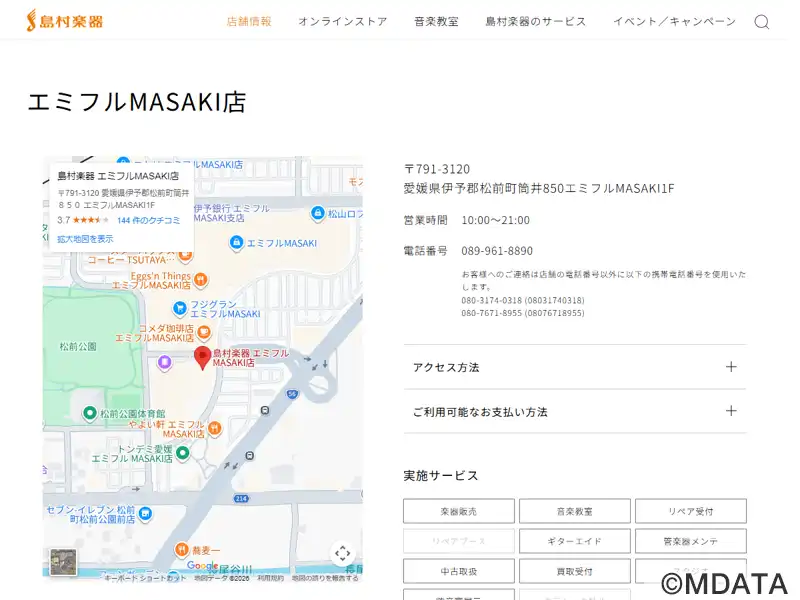The image size is (800, 600).
Task: Click the ギターエイド service button
Action: [574, 541]
